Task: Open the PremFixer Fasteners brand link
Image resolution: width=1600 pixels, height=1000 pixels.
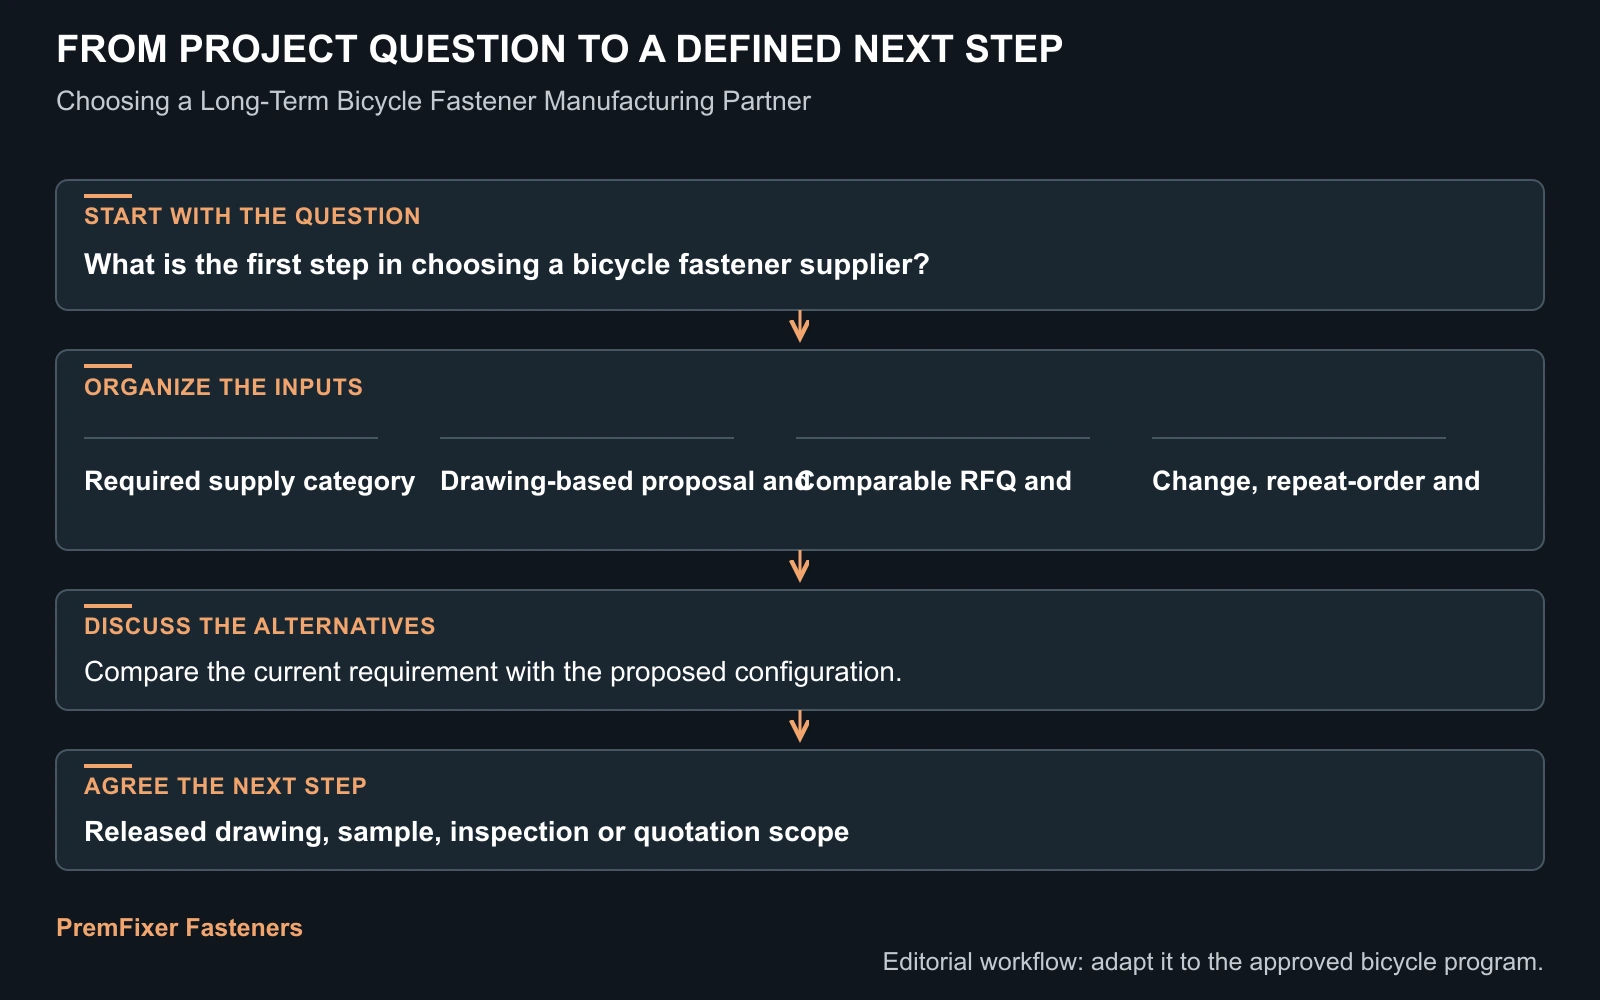Action: (x=179, y=927)
